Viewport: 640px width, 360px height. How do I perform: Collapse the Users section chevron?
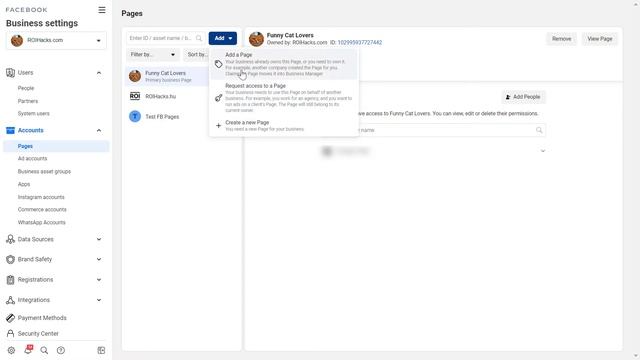point(99,73)
